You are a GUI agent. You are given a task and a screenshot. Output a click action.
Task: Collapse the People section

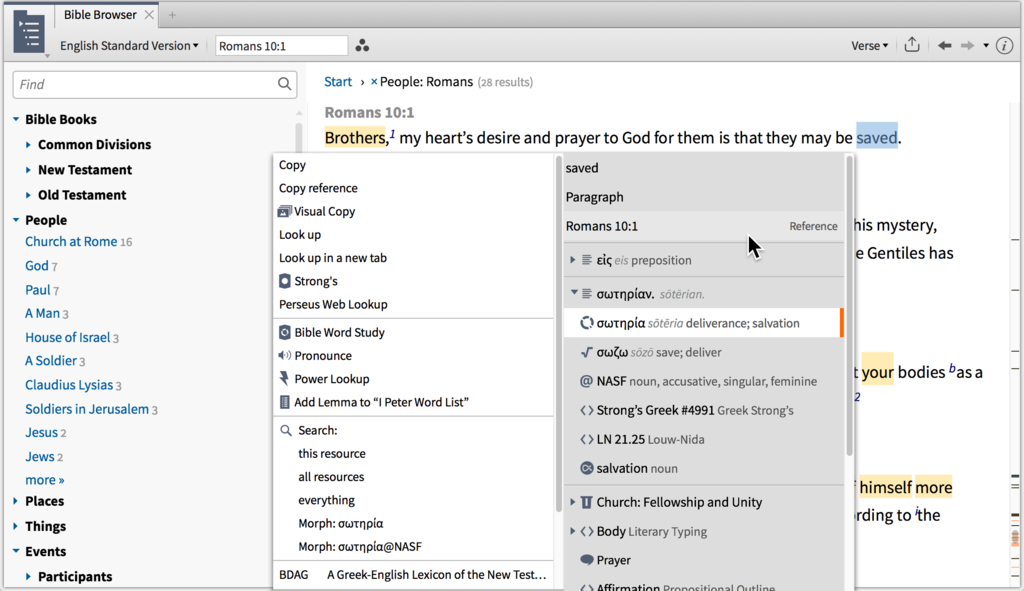pos(16,220)
